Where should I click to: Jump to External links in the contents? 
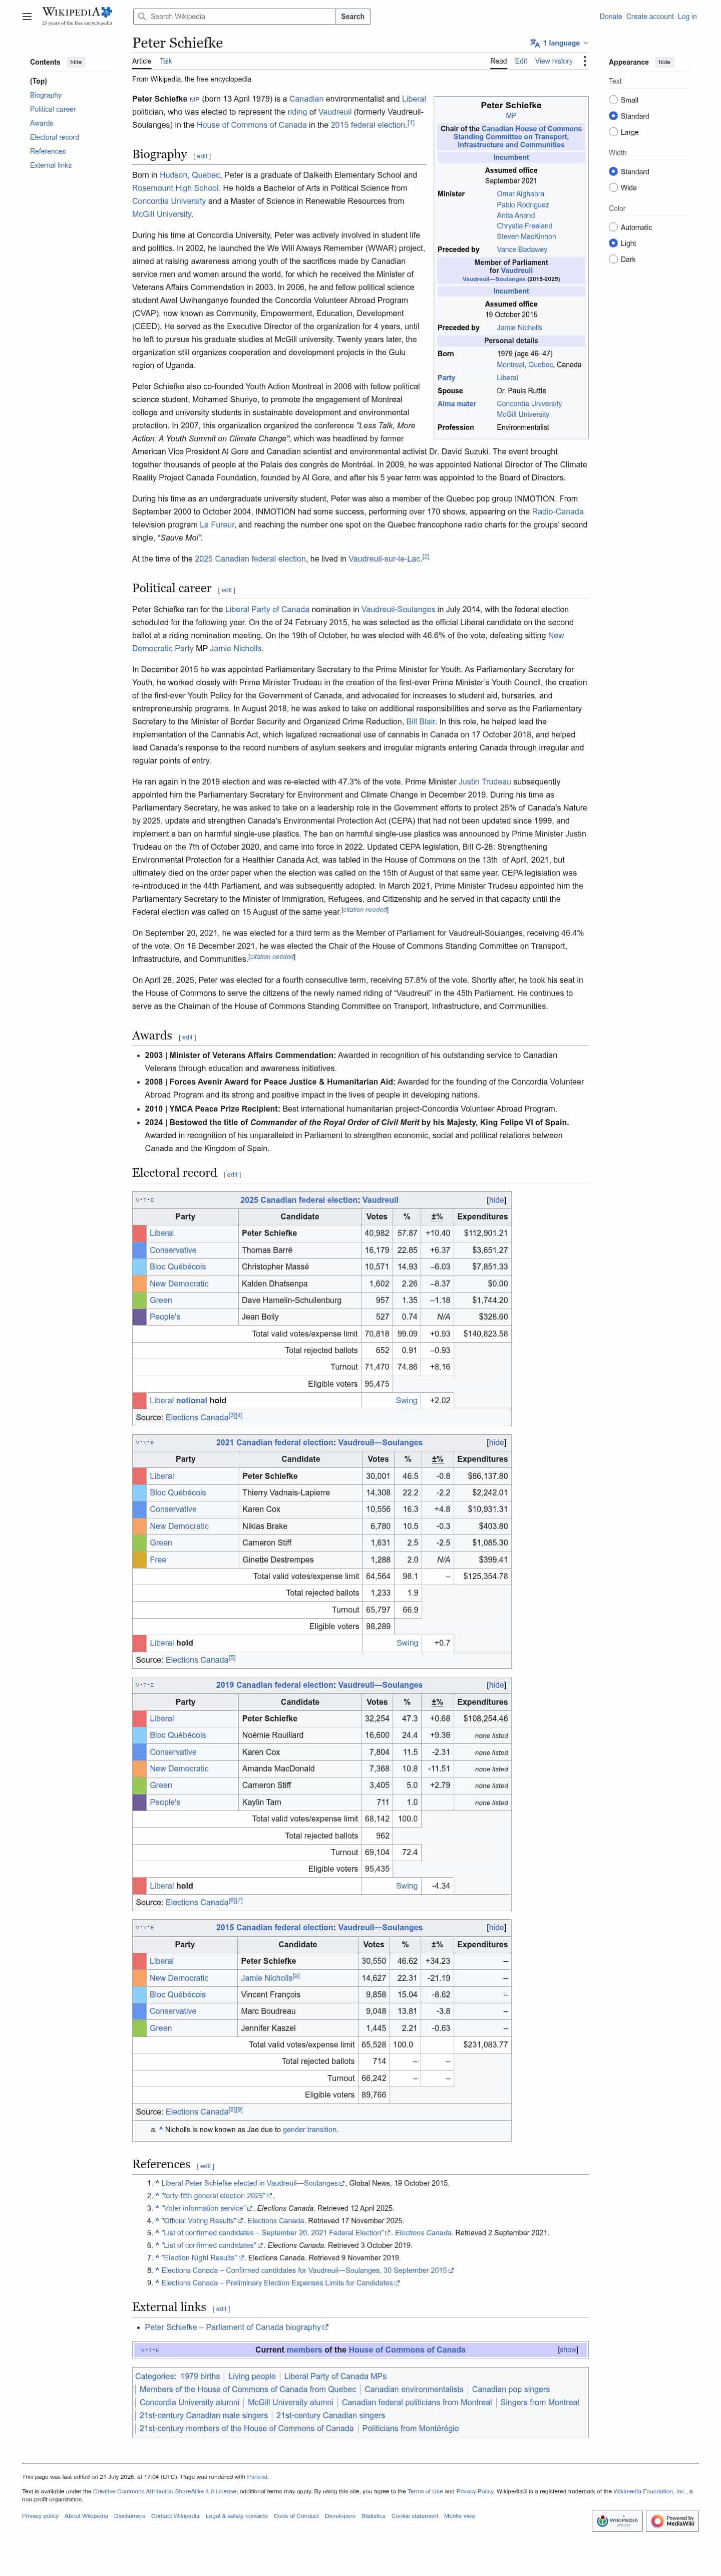point(51,165)
